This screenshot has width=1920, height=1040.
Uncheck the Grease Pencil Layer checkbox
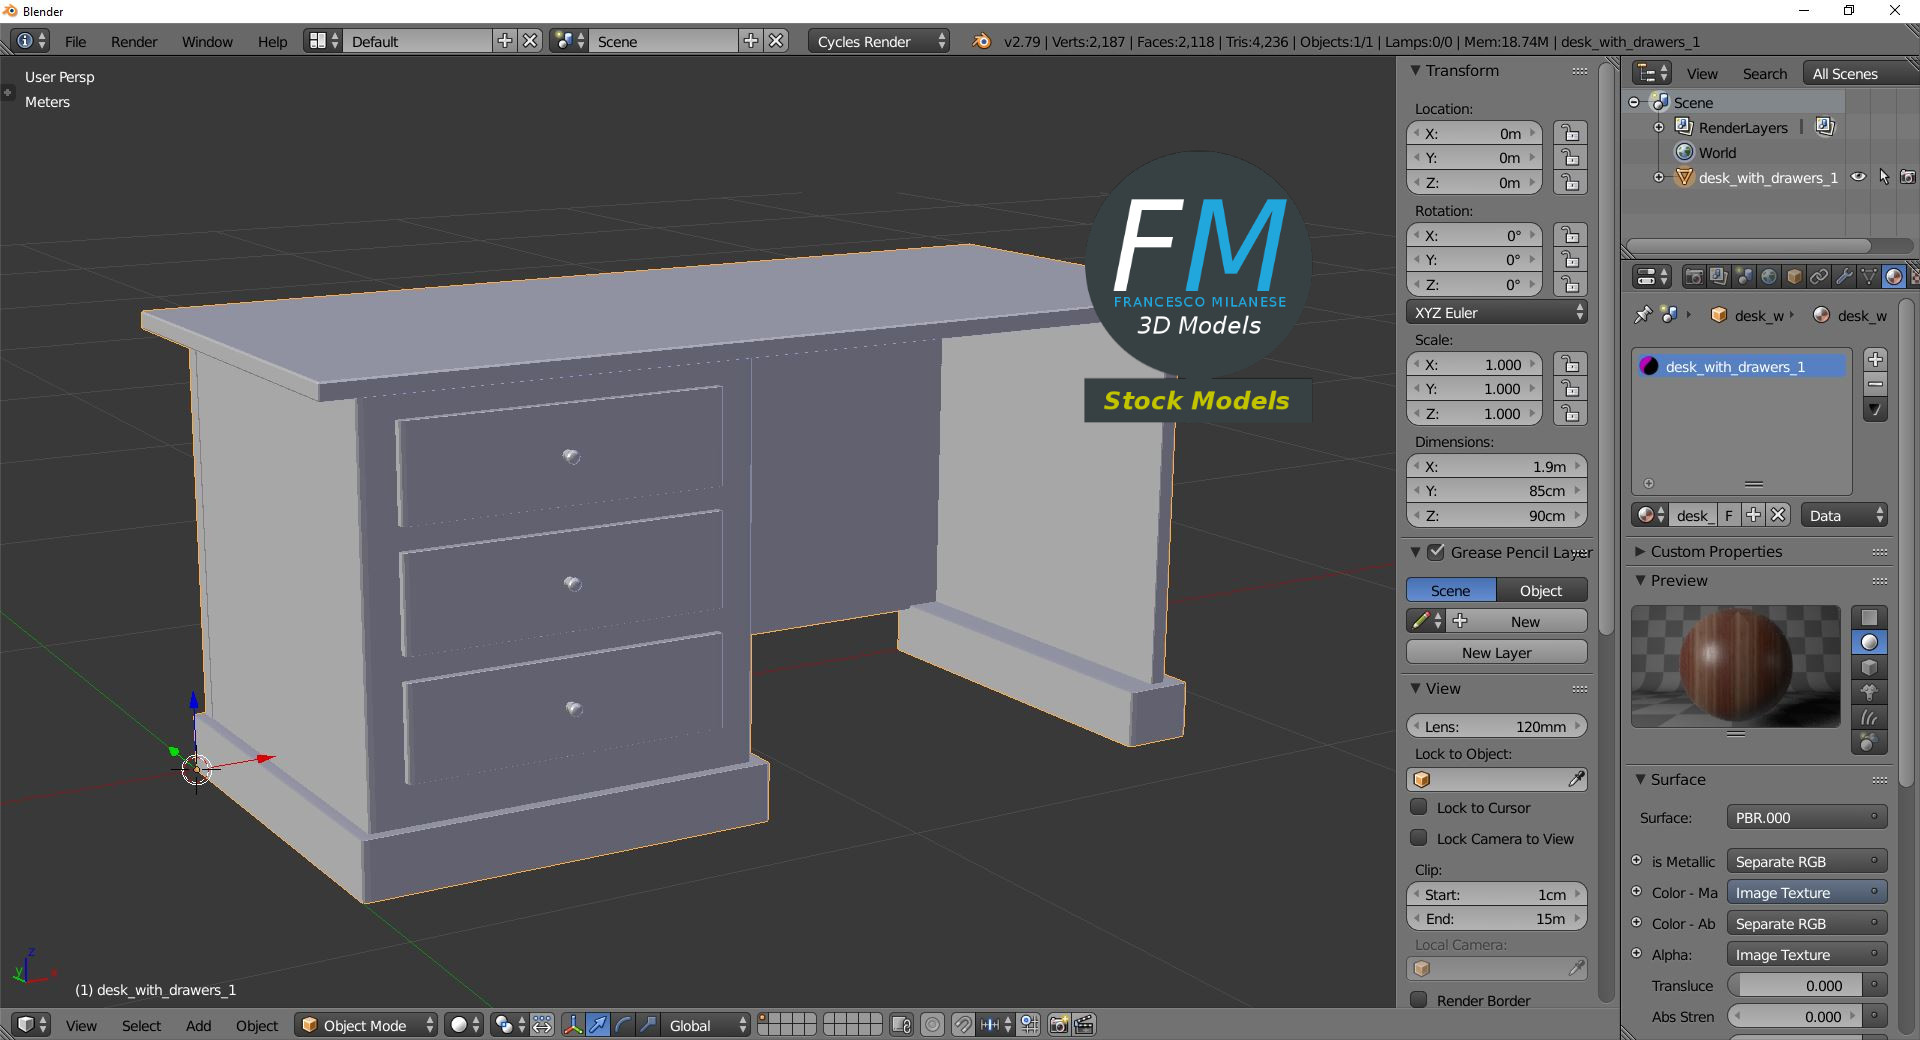point(1437,552)
